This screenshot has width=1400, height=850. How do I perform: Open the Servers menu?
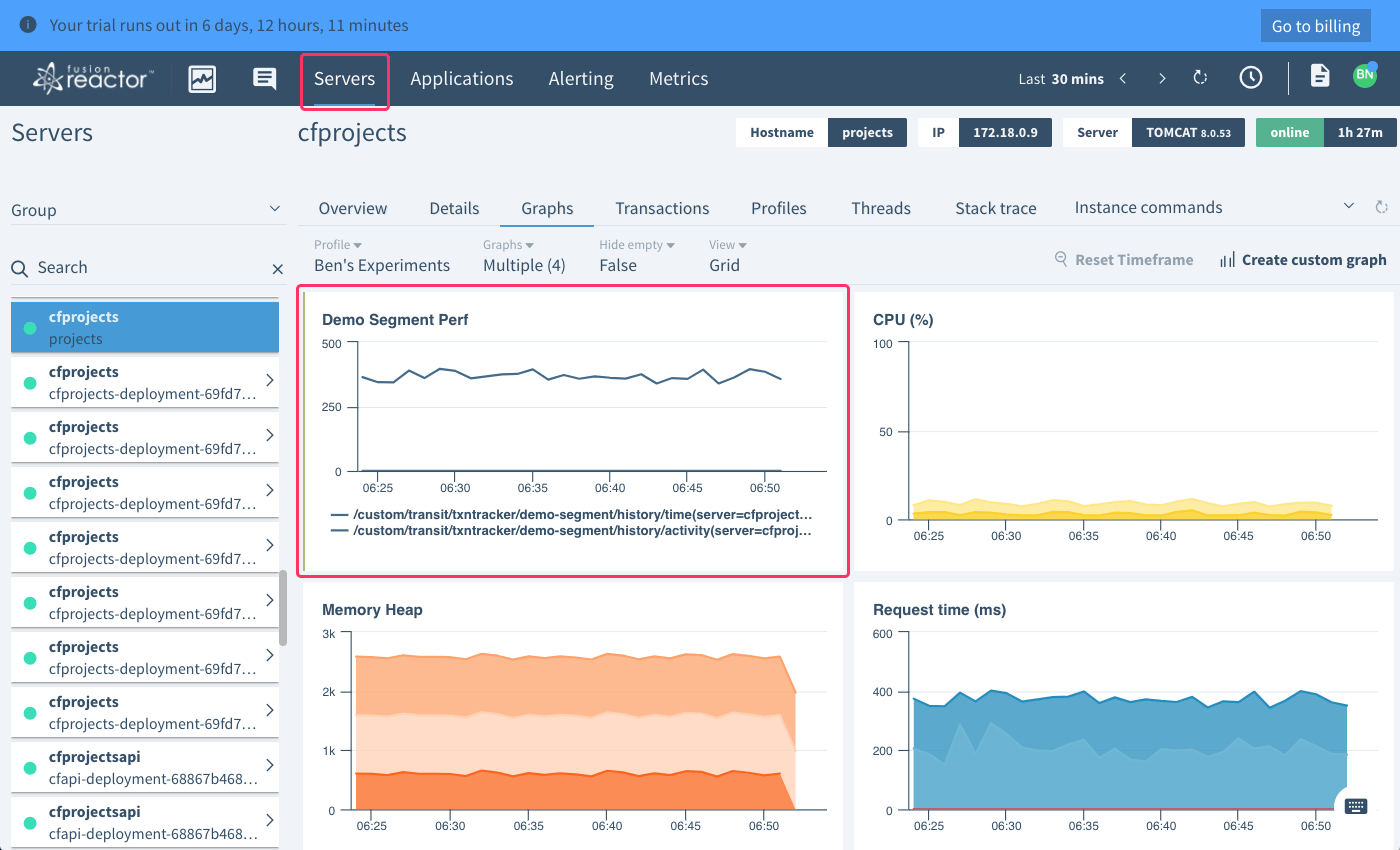[x=344, y=78]
